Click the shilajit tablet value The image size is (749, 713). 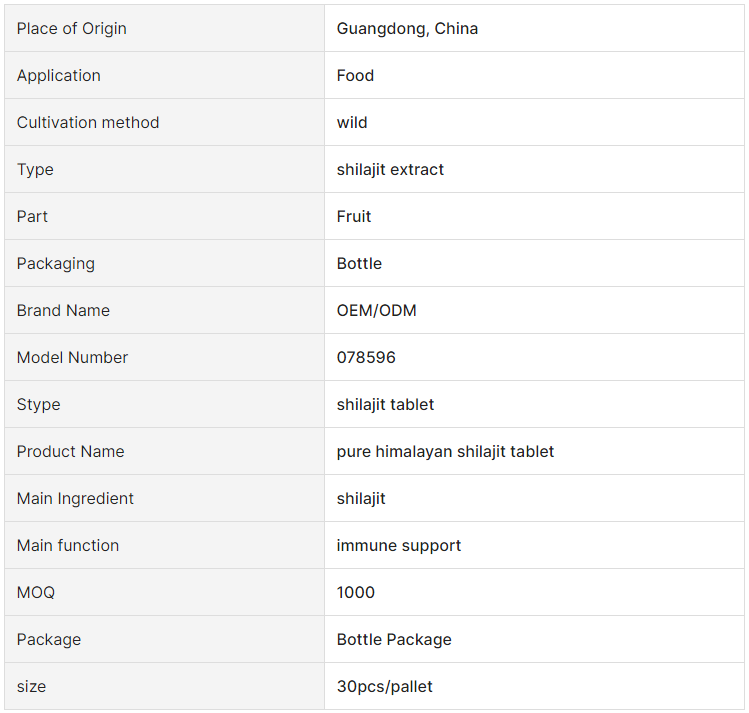click(x=385, y=404)
